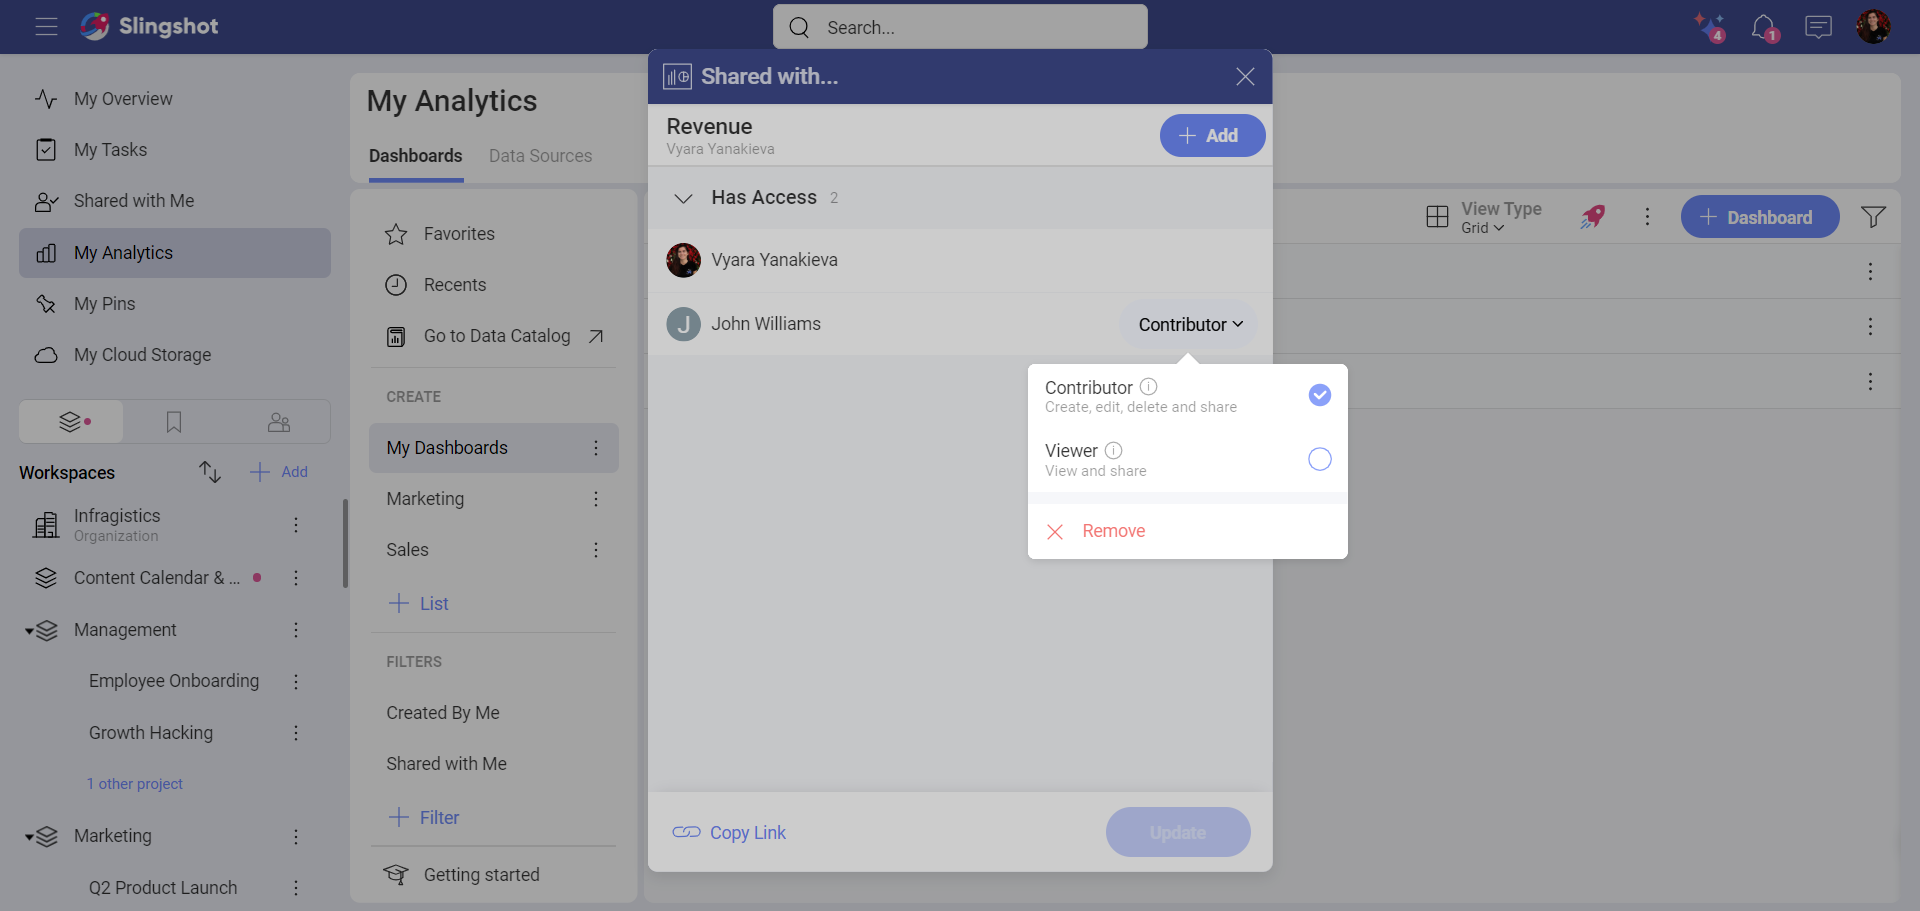
Task: Click the Contributor info icon
Action: pos(1149,386)
